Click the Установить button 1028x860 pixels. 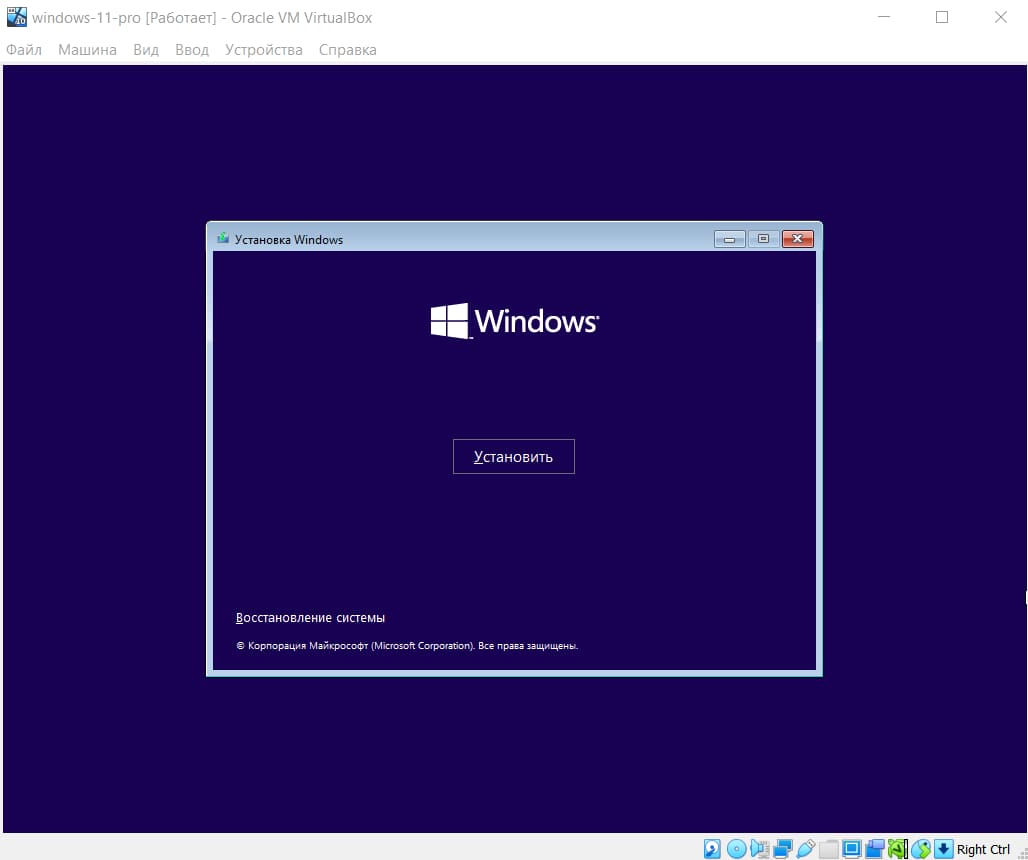513,456
